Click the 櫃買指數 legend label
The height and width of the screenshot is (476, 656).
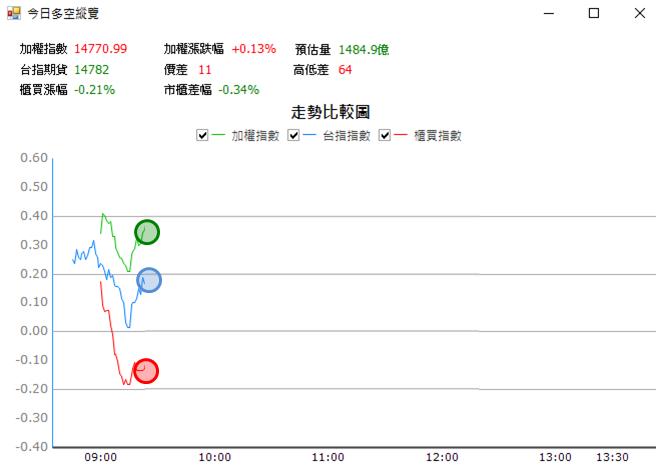[438, 136]
